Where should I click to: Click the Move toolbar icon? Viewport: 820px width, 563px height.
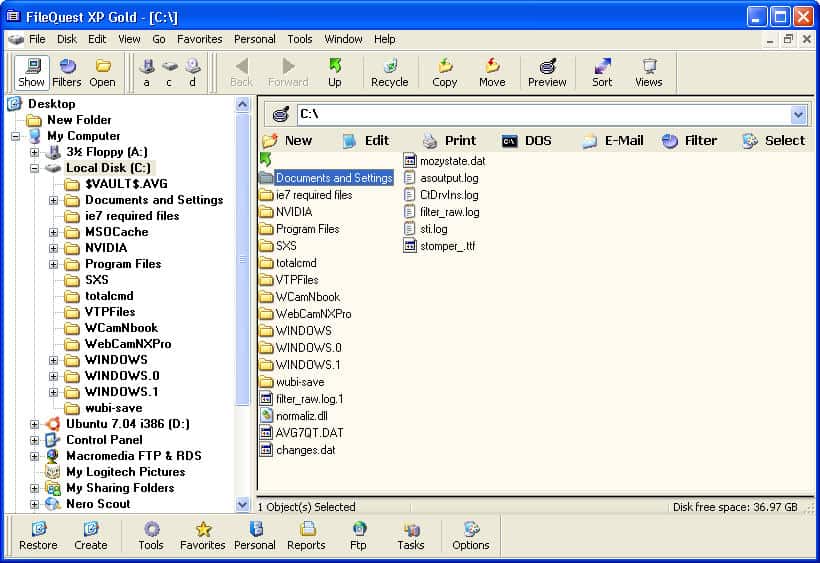tap(492, 72)
